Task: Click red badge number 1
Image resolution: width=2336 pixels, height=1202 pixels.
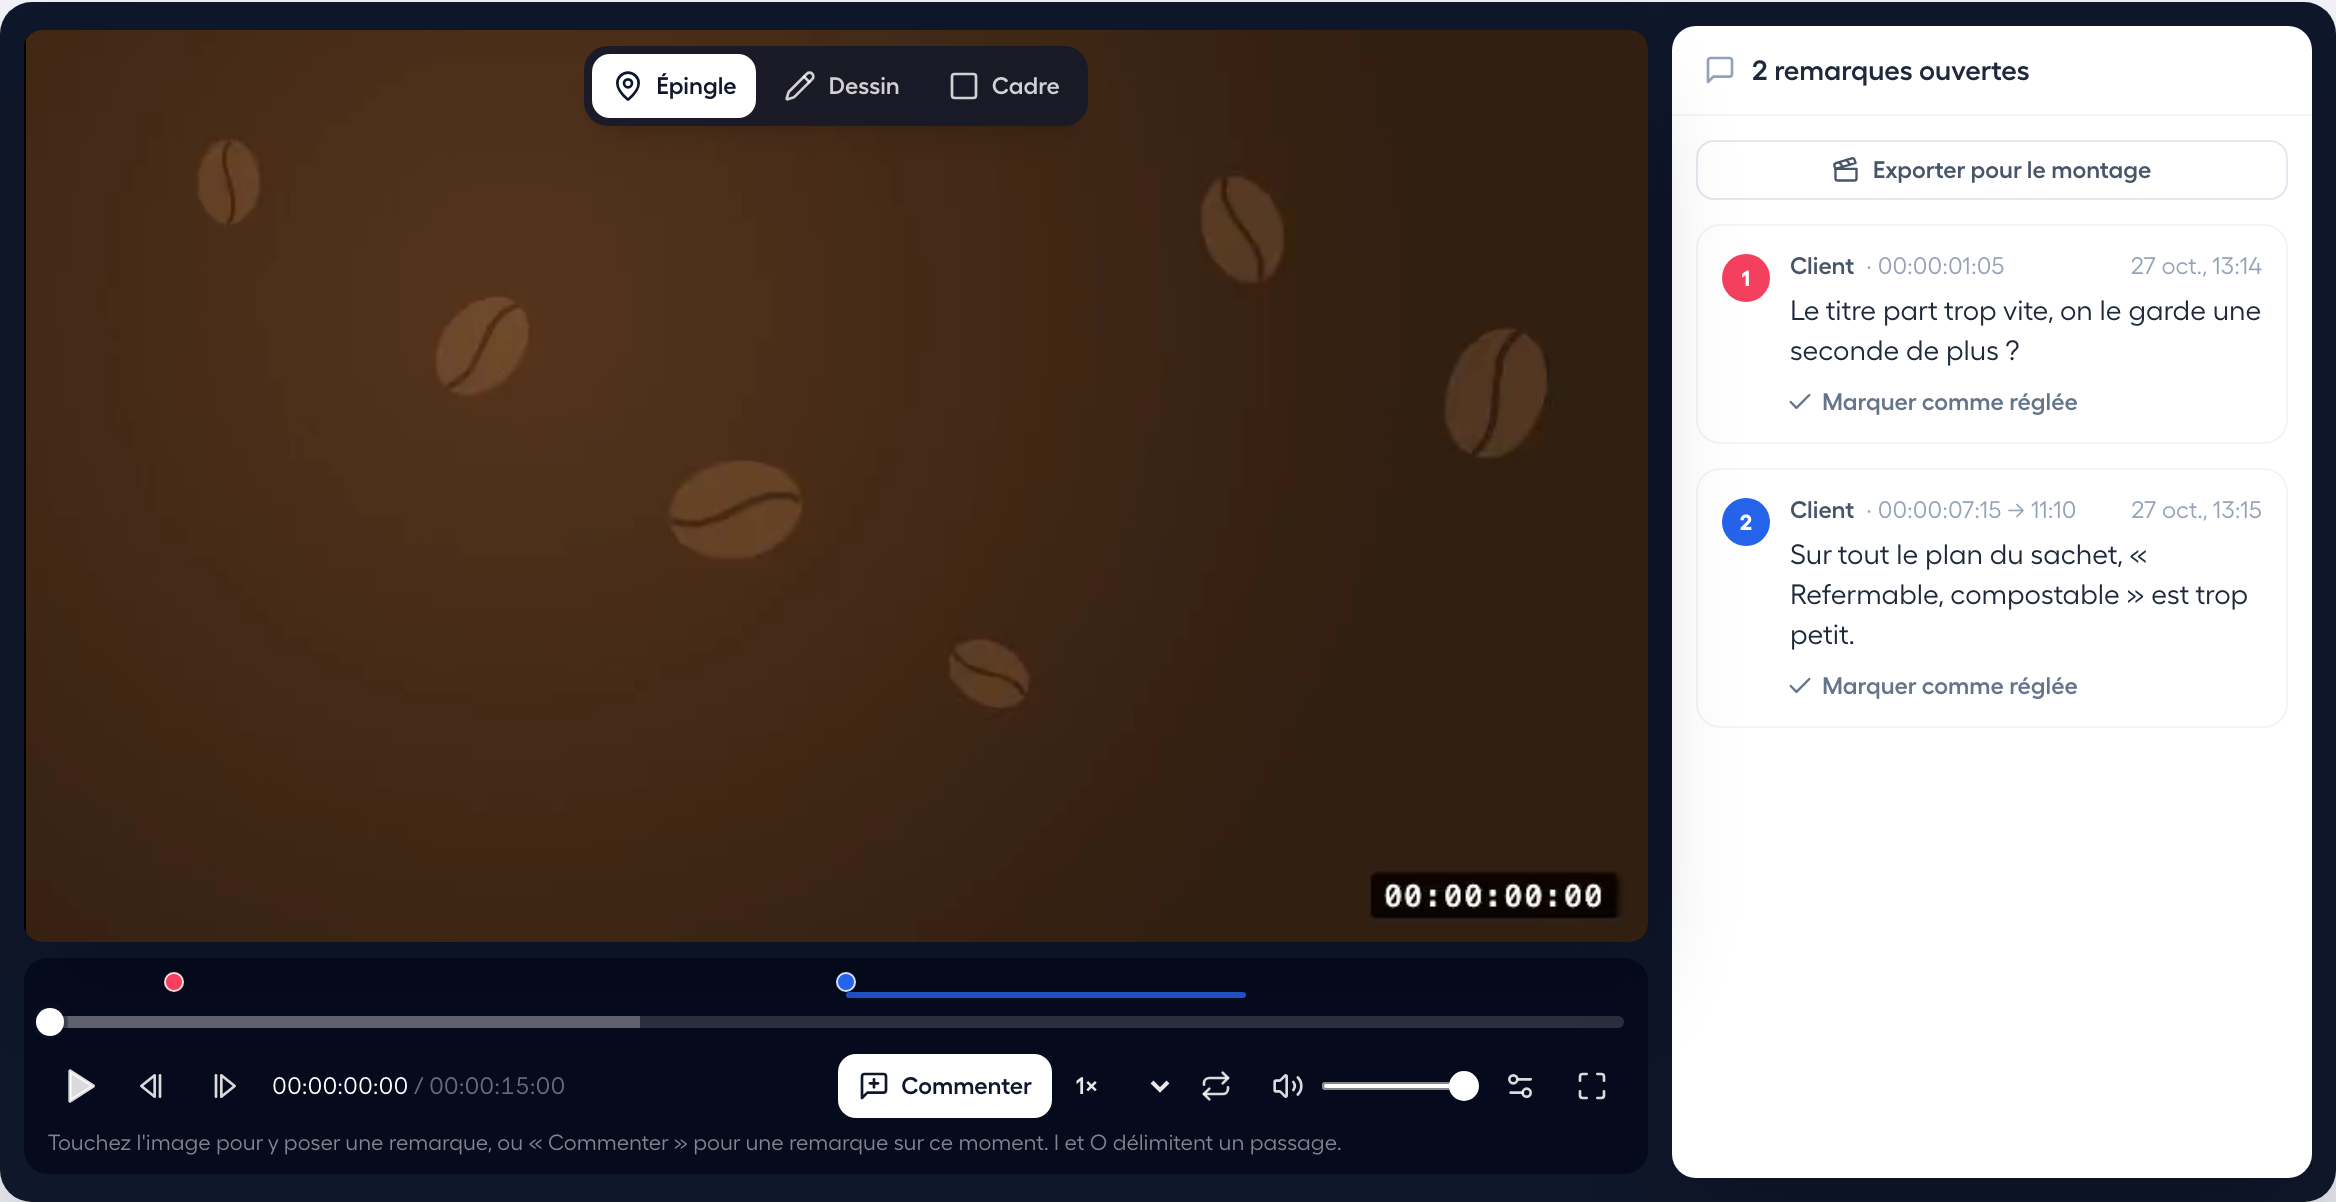Action: point(1746,278)
